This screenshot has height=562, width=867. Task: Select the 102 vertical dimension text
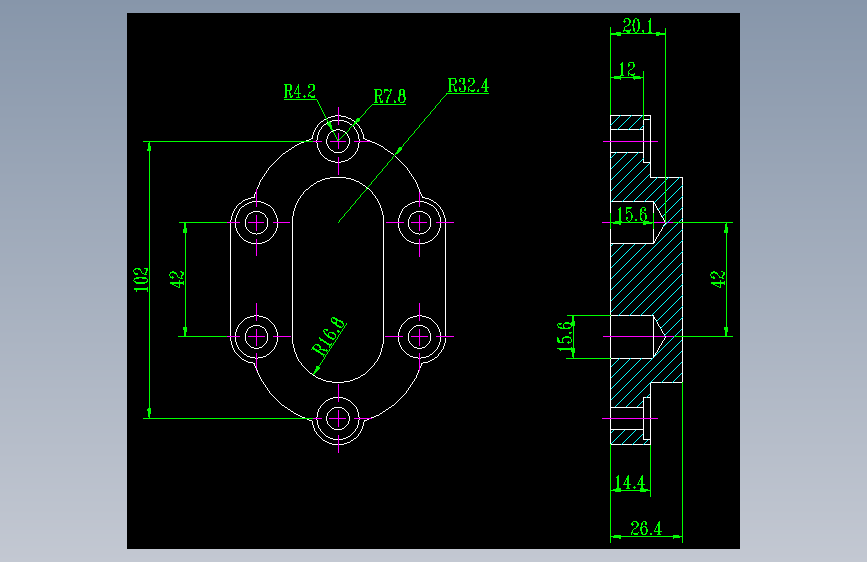tap(142, 280)
